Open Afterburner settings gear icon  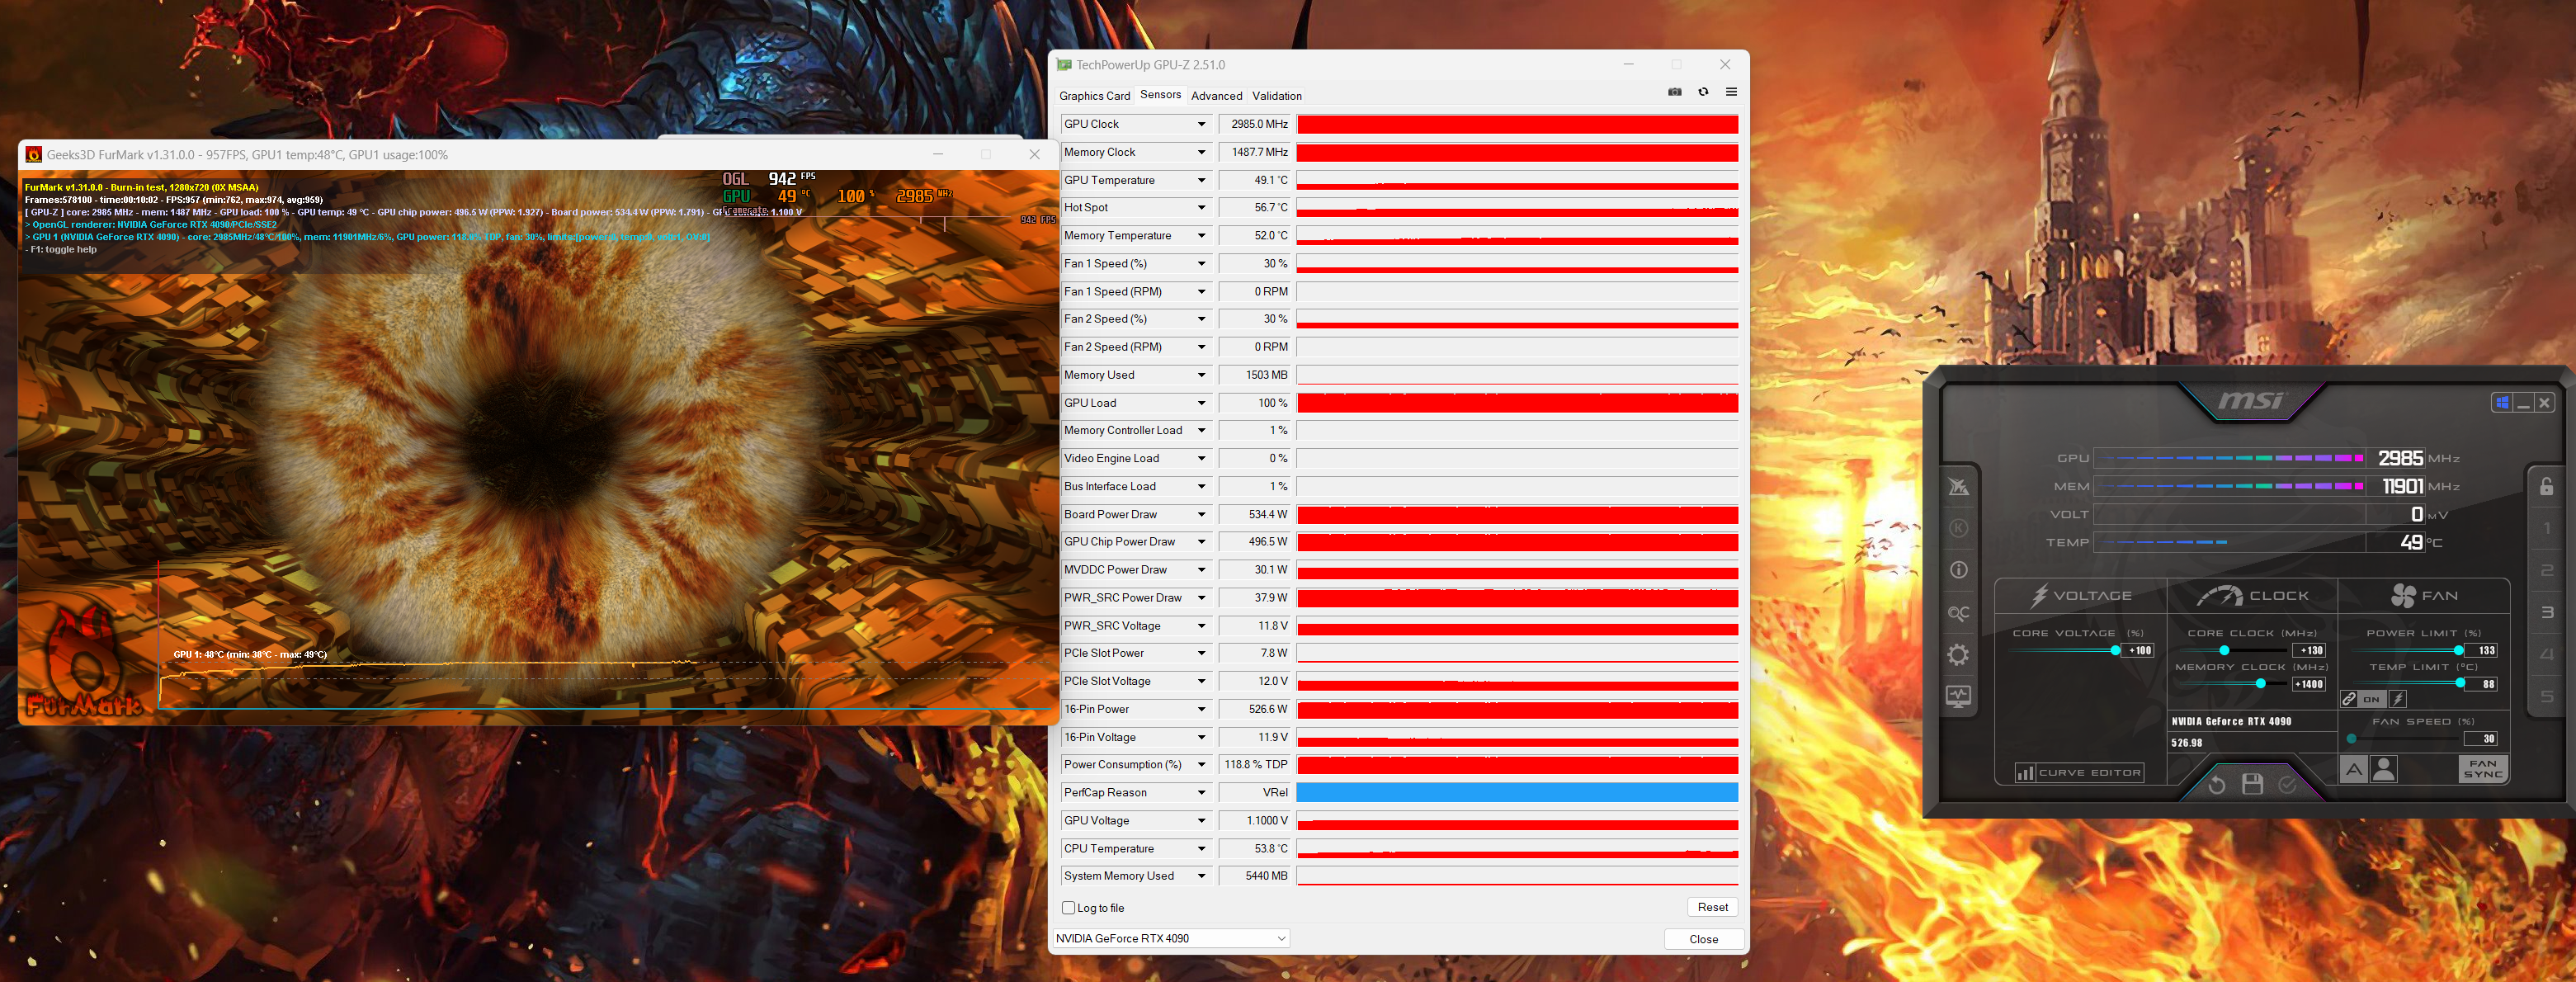(1958, 655)
